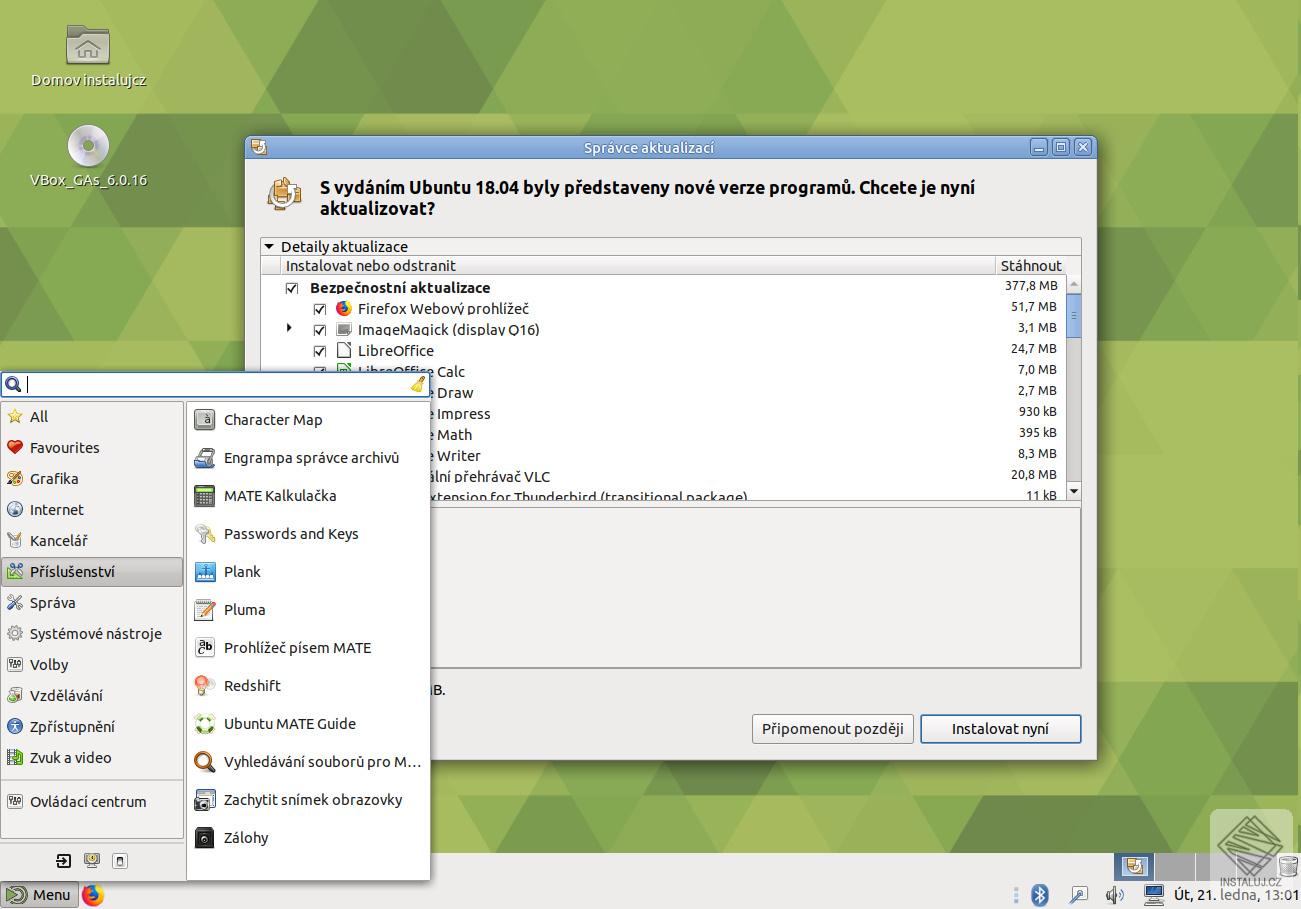Select the Příslušenství category
The width and height of the screenshot is (1301, 909).
92,572
